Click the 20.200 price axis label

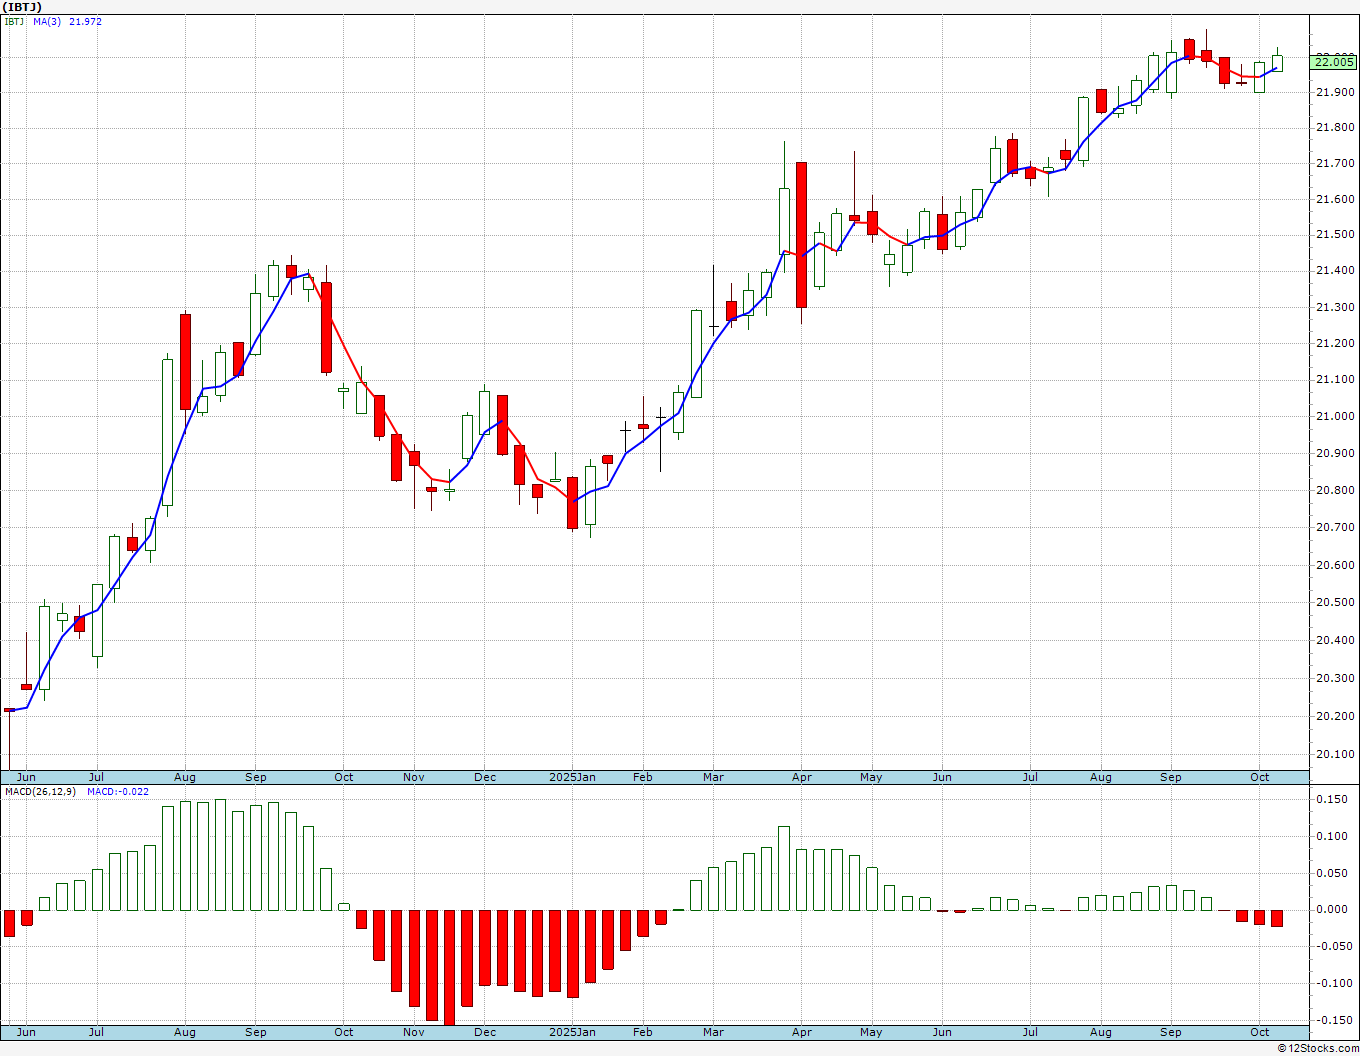click(1336, 716)
